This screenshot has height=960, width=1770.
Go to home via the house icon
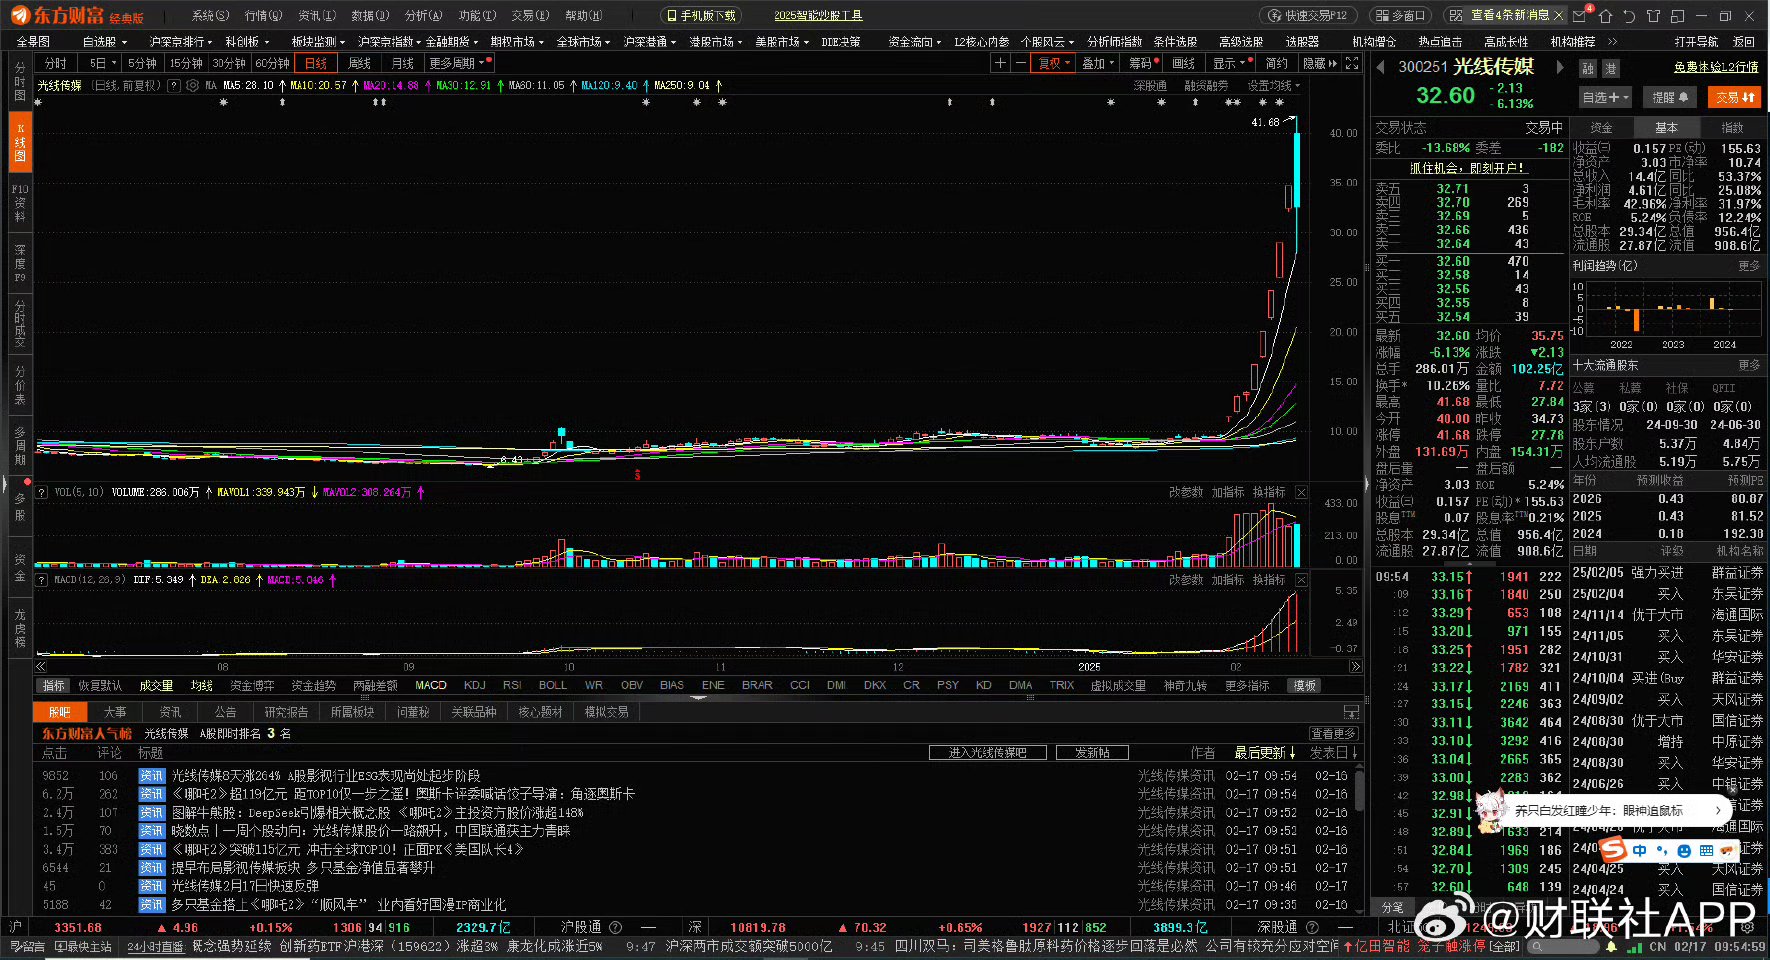tap(1605, 16)
